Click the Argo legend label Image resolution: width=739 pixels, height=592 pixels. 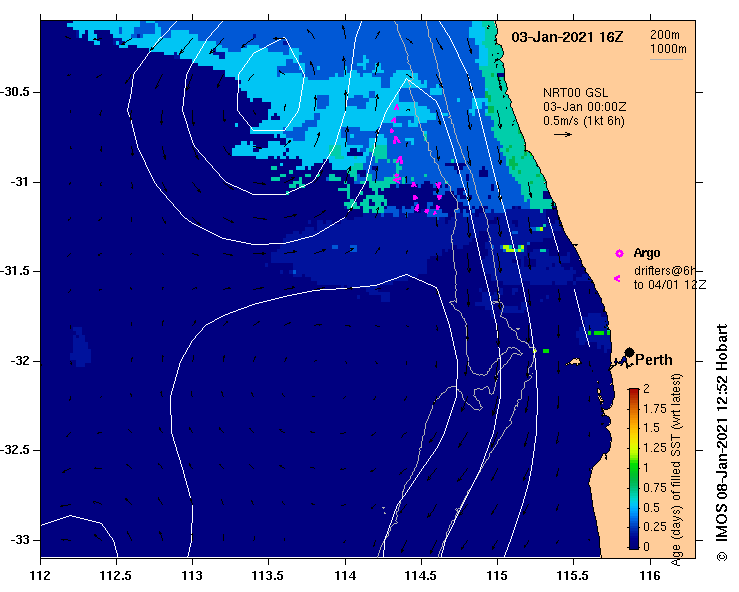pos(647,253)
